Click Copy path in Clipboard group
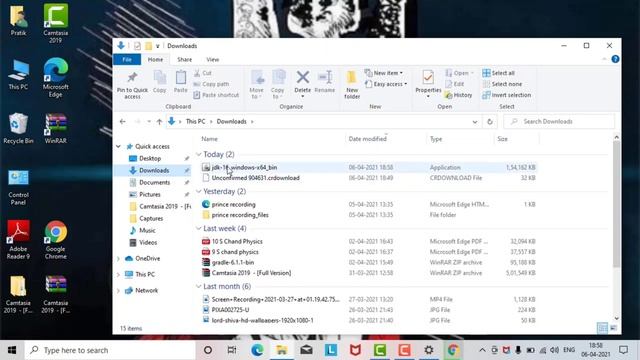Image resolution: width=640 pixels, height=360 pixels. 211,84
